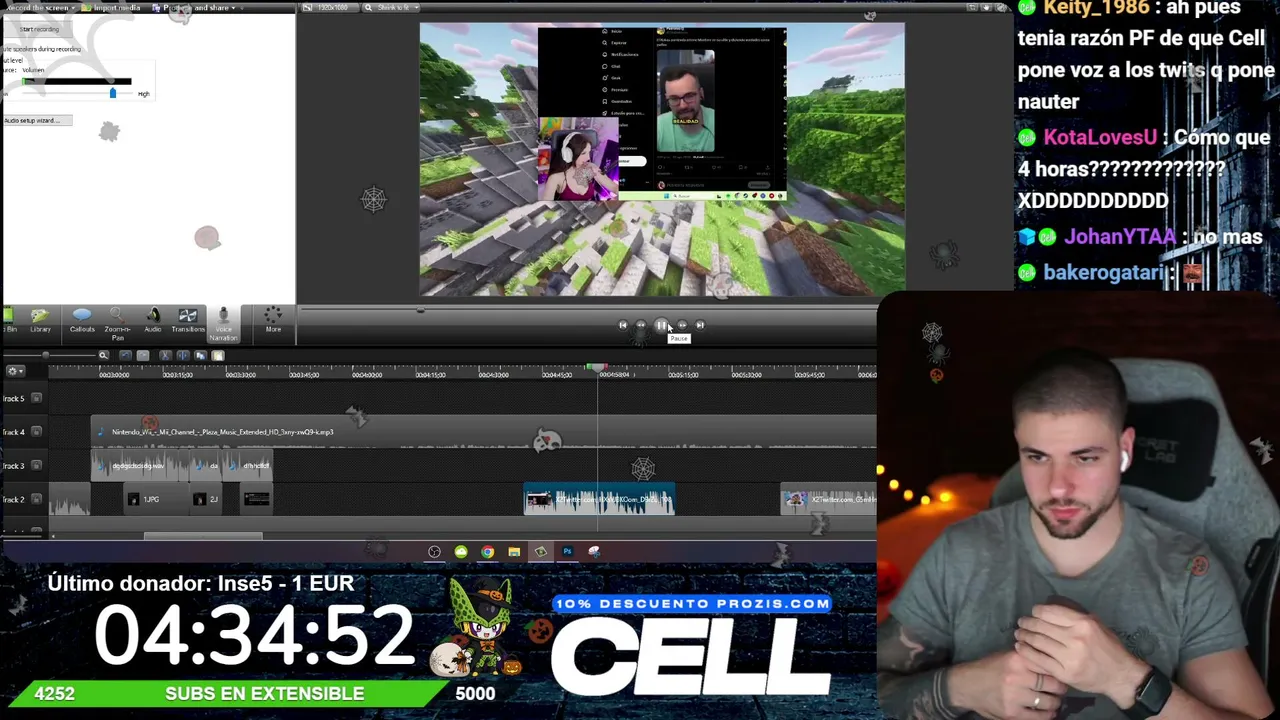
Task: Click the input level volume slider handle
Action: click(112, 93)
